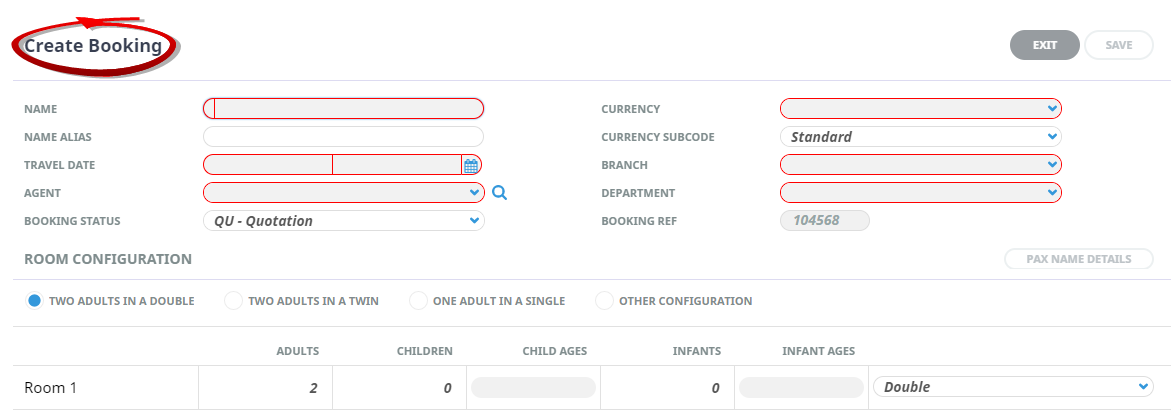Edit Room 1 Adults count field
Image resolution: width=1171 pixels, height=413 pixels.
[x=266, y=388]
